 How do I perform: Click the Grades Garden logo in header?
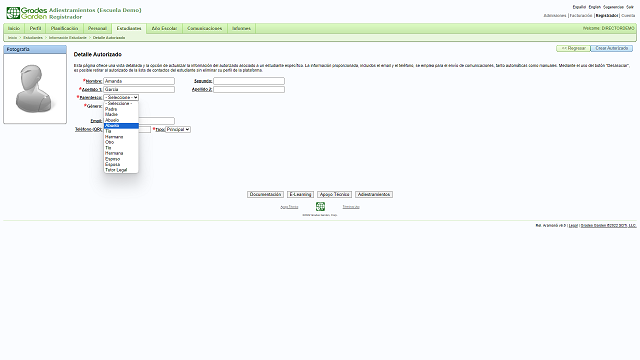(x=27, y=13)
